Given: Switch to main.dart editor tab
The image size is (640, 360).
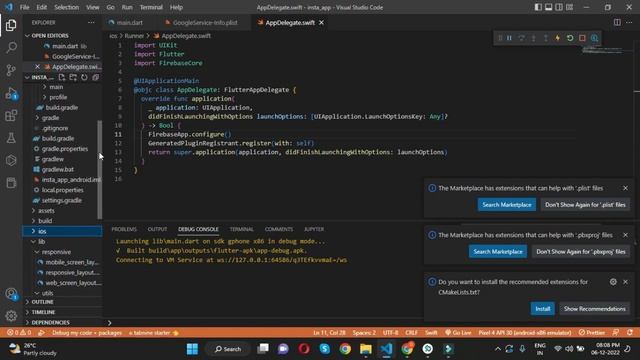Looking at the screenshot, I should click(129, 22).
